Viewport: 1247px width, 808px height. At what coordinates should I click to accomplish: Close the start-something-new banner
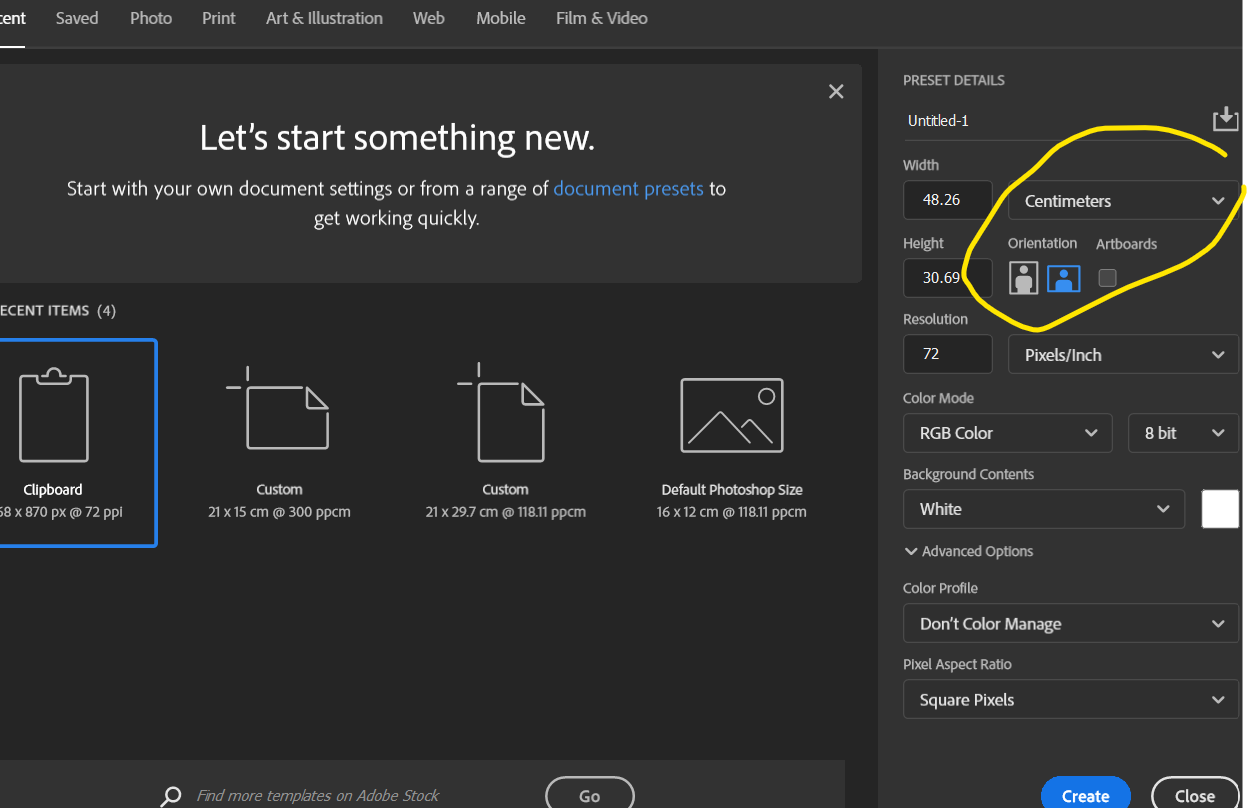coord(836,92)
